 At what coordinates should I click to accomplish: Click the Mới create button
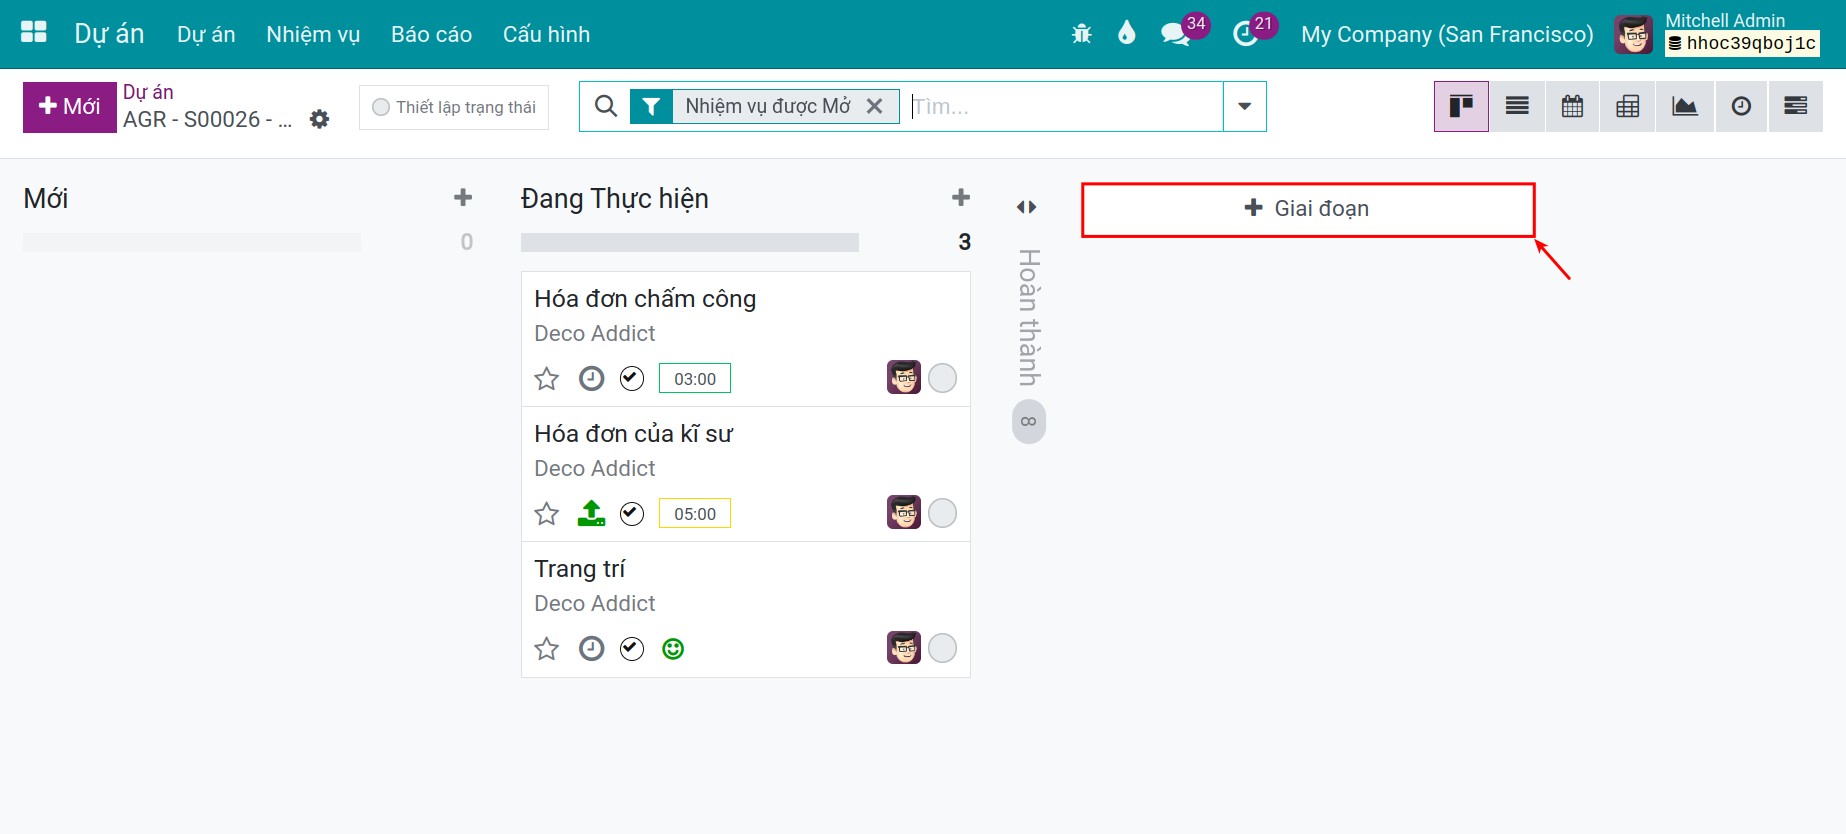pyautogui.click(x=69, y=107)
